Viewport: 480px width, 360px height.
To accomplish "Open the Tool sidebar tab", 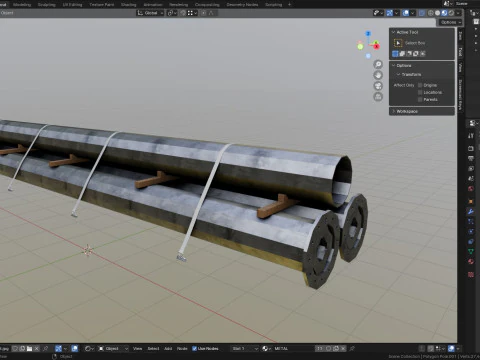I will 460,52.
